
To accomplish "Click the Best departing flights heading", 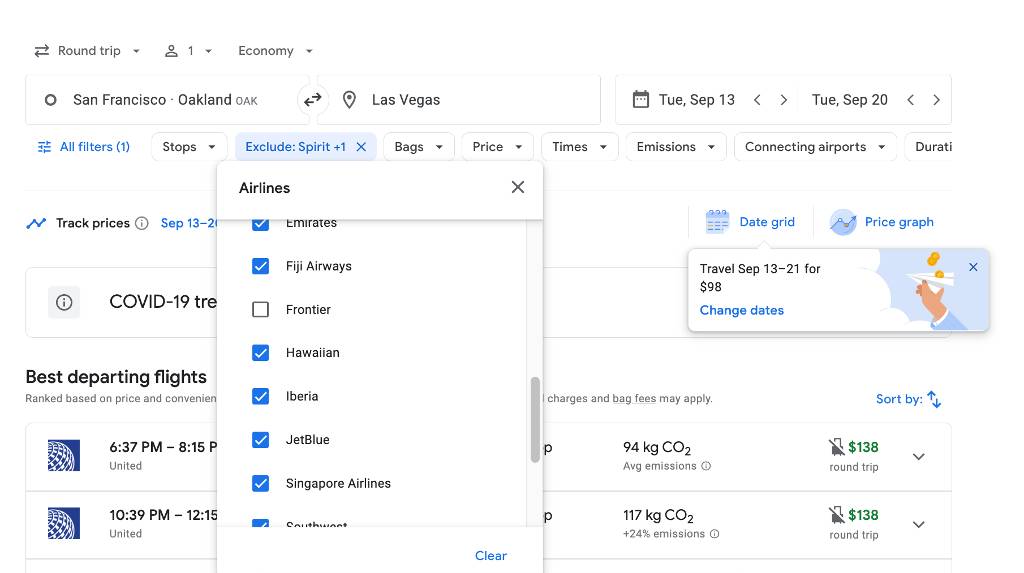I will tap(116, 377).
